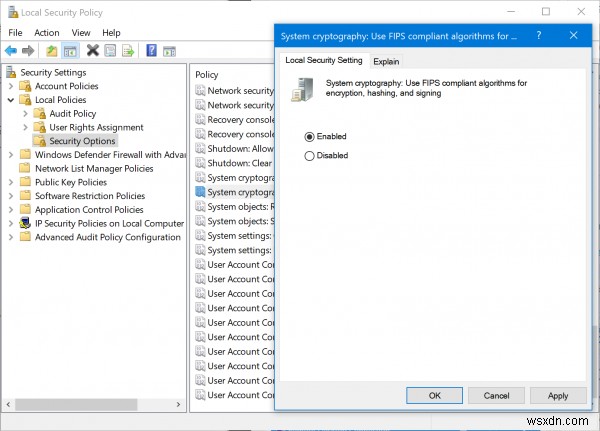Select the Enabled radio button
The image size is (600, 431).
(310, 136)
